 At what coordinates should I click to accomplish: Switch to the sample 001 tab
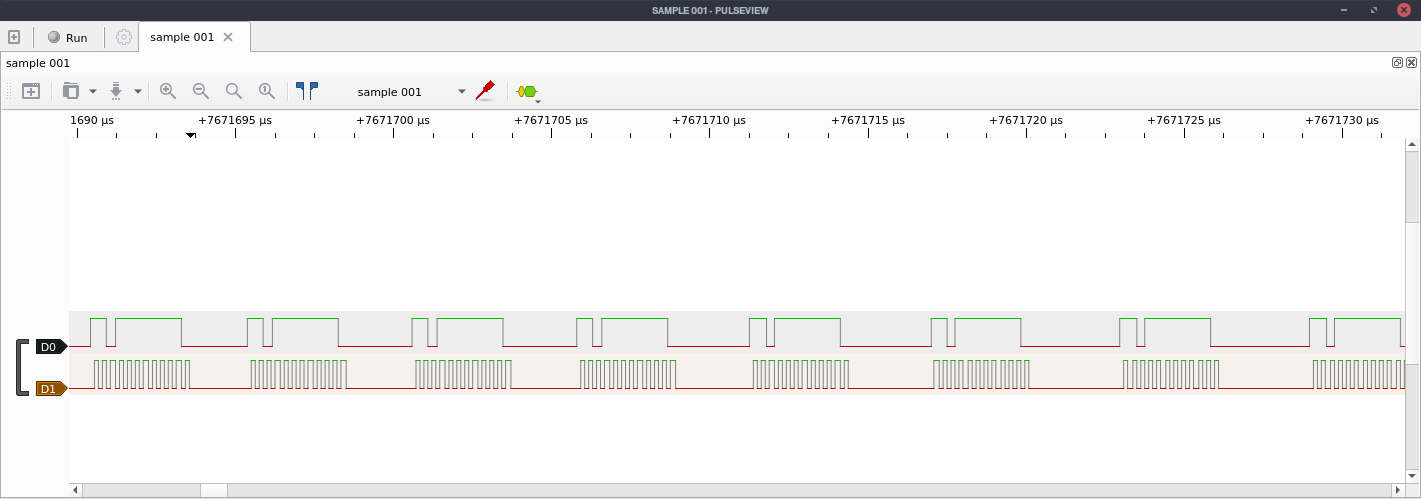coord(182,37)
